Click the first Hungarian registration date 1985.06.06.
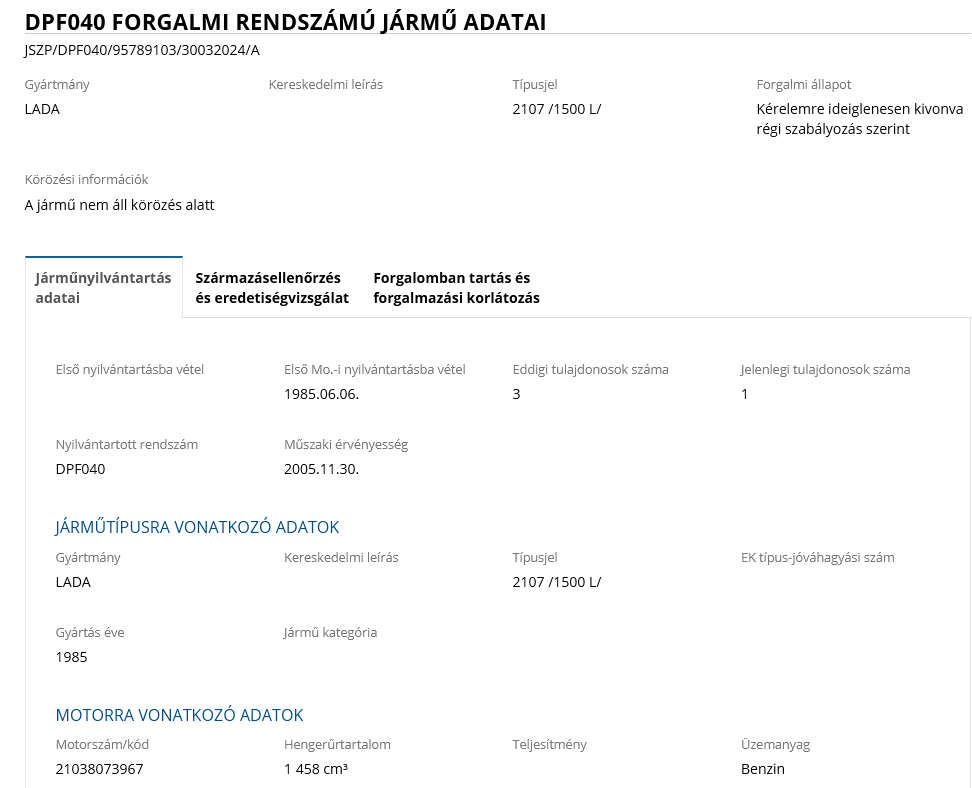This screenshot has width=972, height=788. (x=321, y=394)
